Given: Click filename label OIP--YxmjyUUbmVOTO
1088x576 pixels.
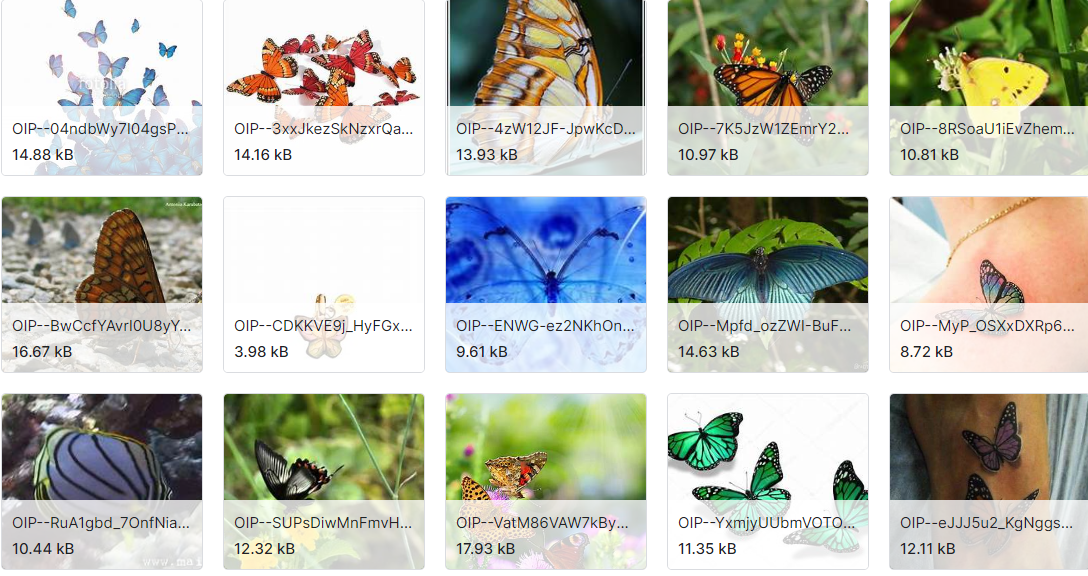Looking at the screenshot, I should point(767,523).
